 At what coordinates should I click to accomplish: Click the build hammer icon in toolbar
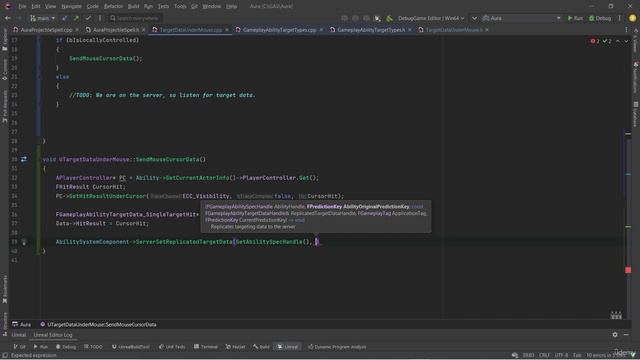(389, 18)
